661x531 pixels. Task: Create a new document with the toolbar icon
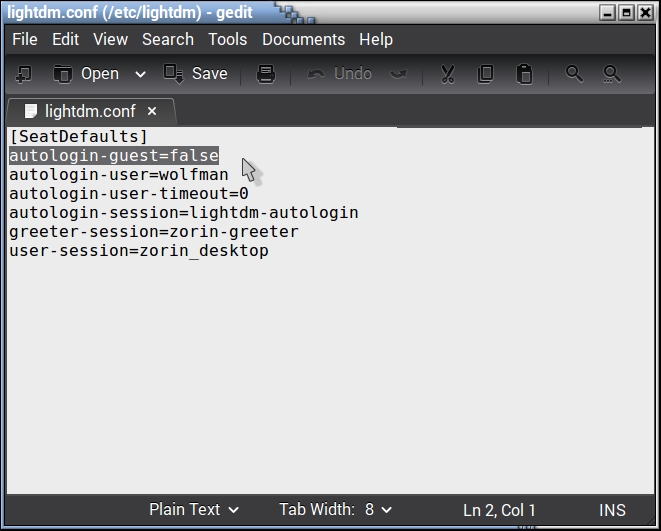click(x=24, y=74)
